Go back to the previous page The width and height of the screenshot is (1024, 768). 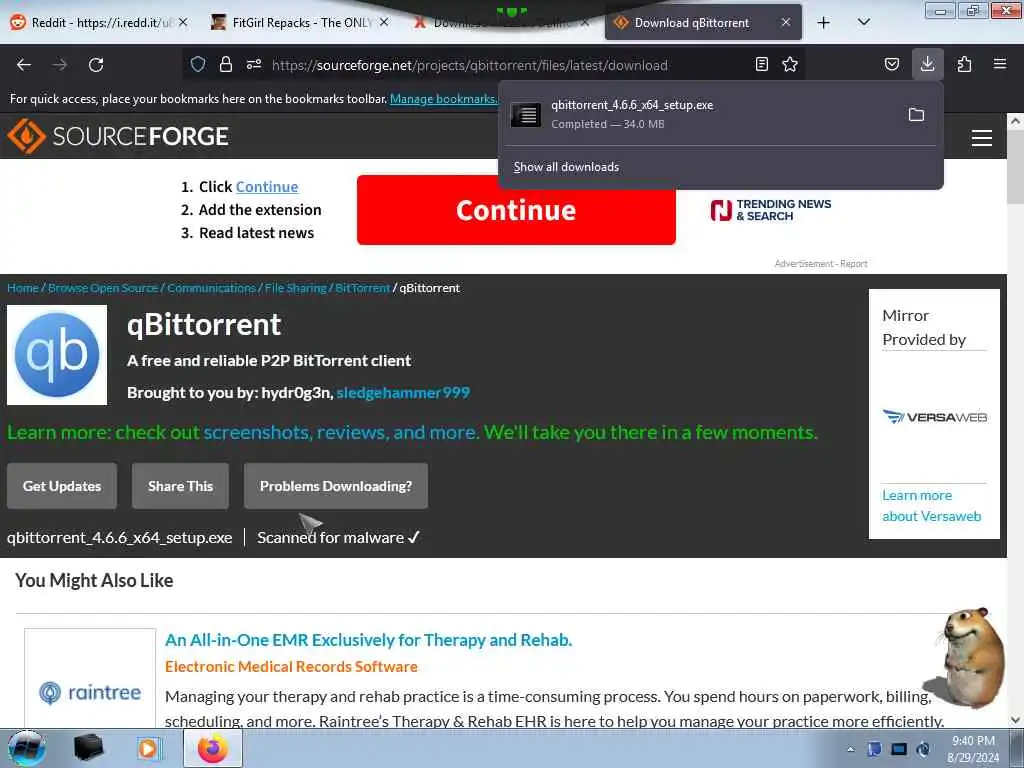tap(24, 65)
